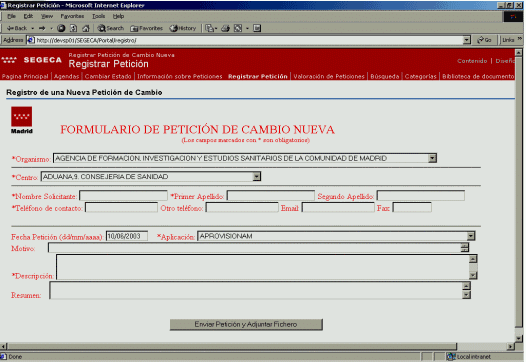Click Resumen scrollbar down arrow
526x362 pixels.
(x=466, y=295)
